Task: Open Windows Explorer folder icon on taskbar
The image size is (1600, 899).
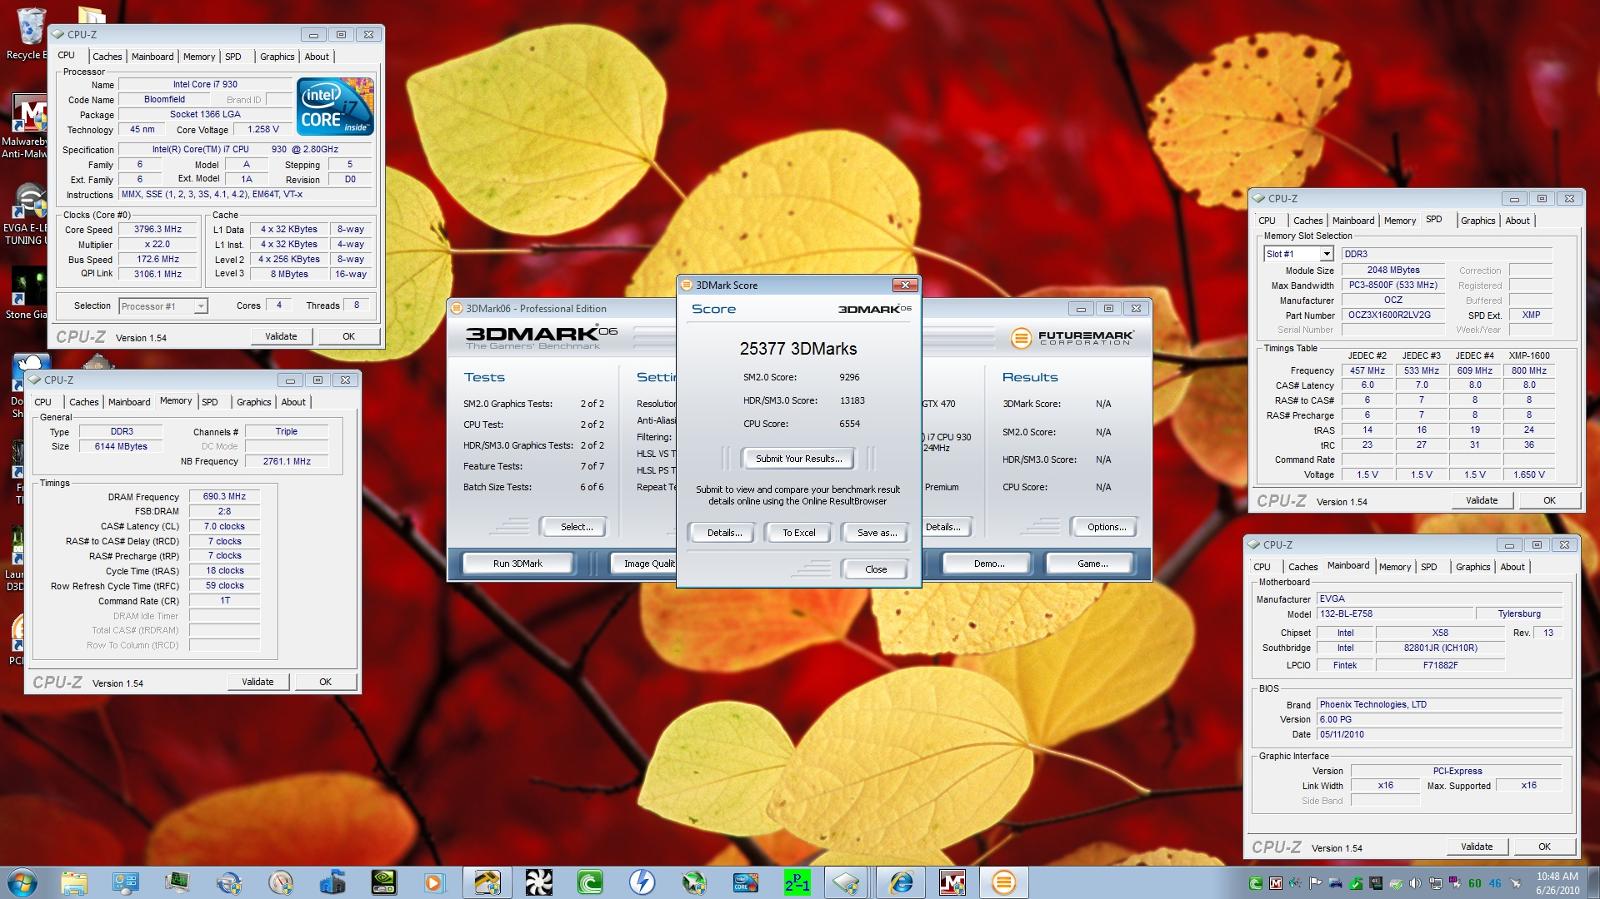Action: click(74, 882)
